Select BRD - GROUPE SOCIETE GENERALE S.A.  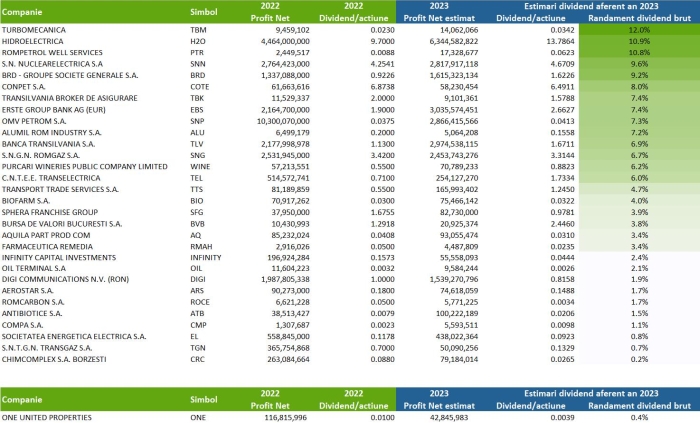pos(70,75)
